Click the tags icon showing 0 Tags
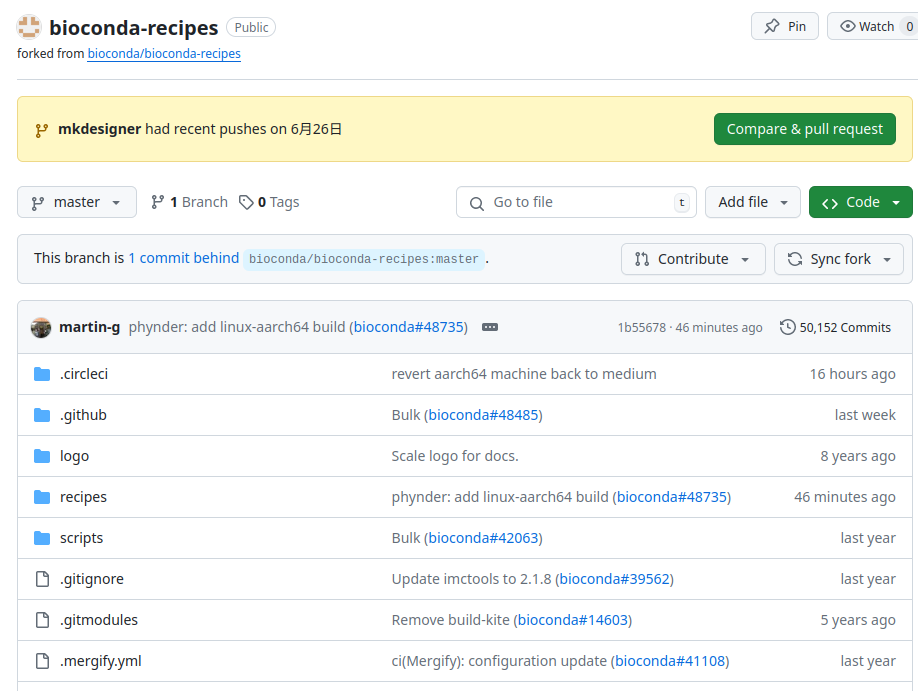This screenshot has width=918, height=691. point(246,202)
